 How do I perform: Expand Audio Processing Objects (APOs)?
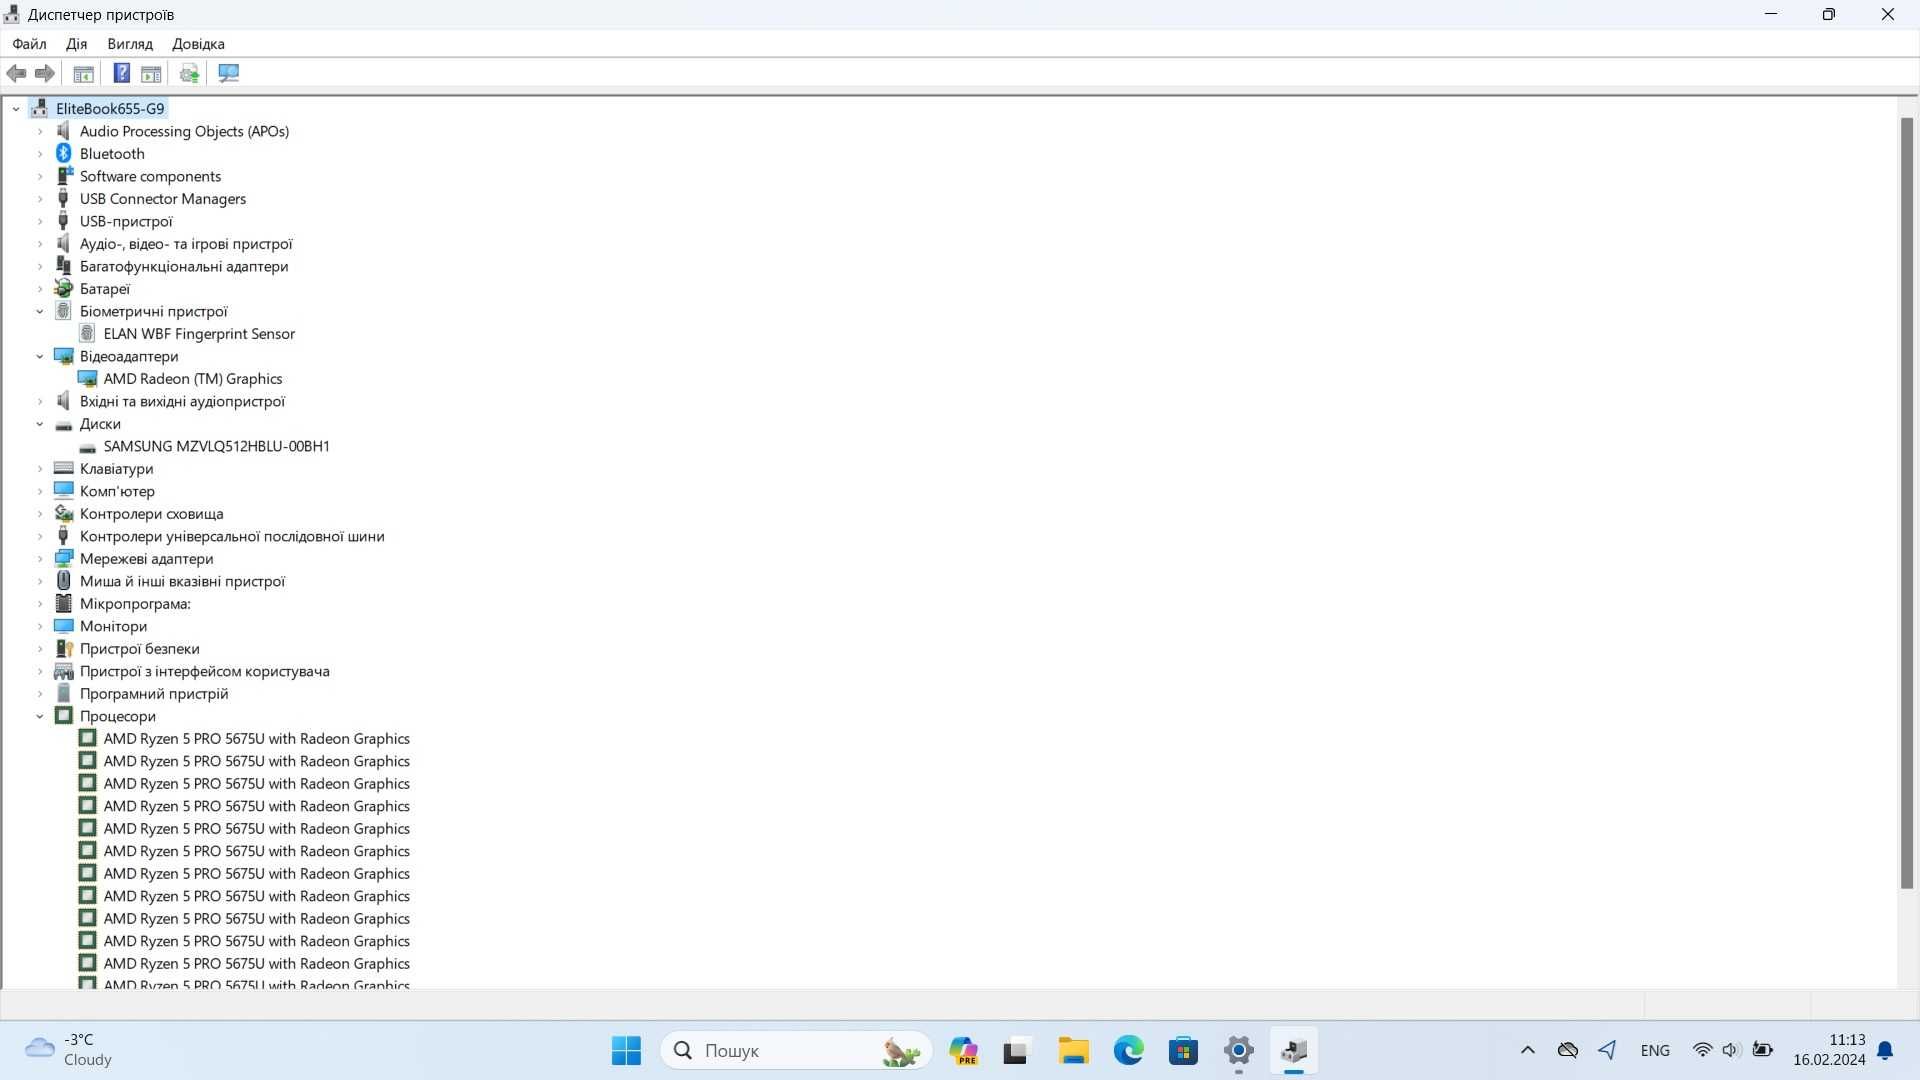(40, 131)
